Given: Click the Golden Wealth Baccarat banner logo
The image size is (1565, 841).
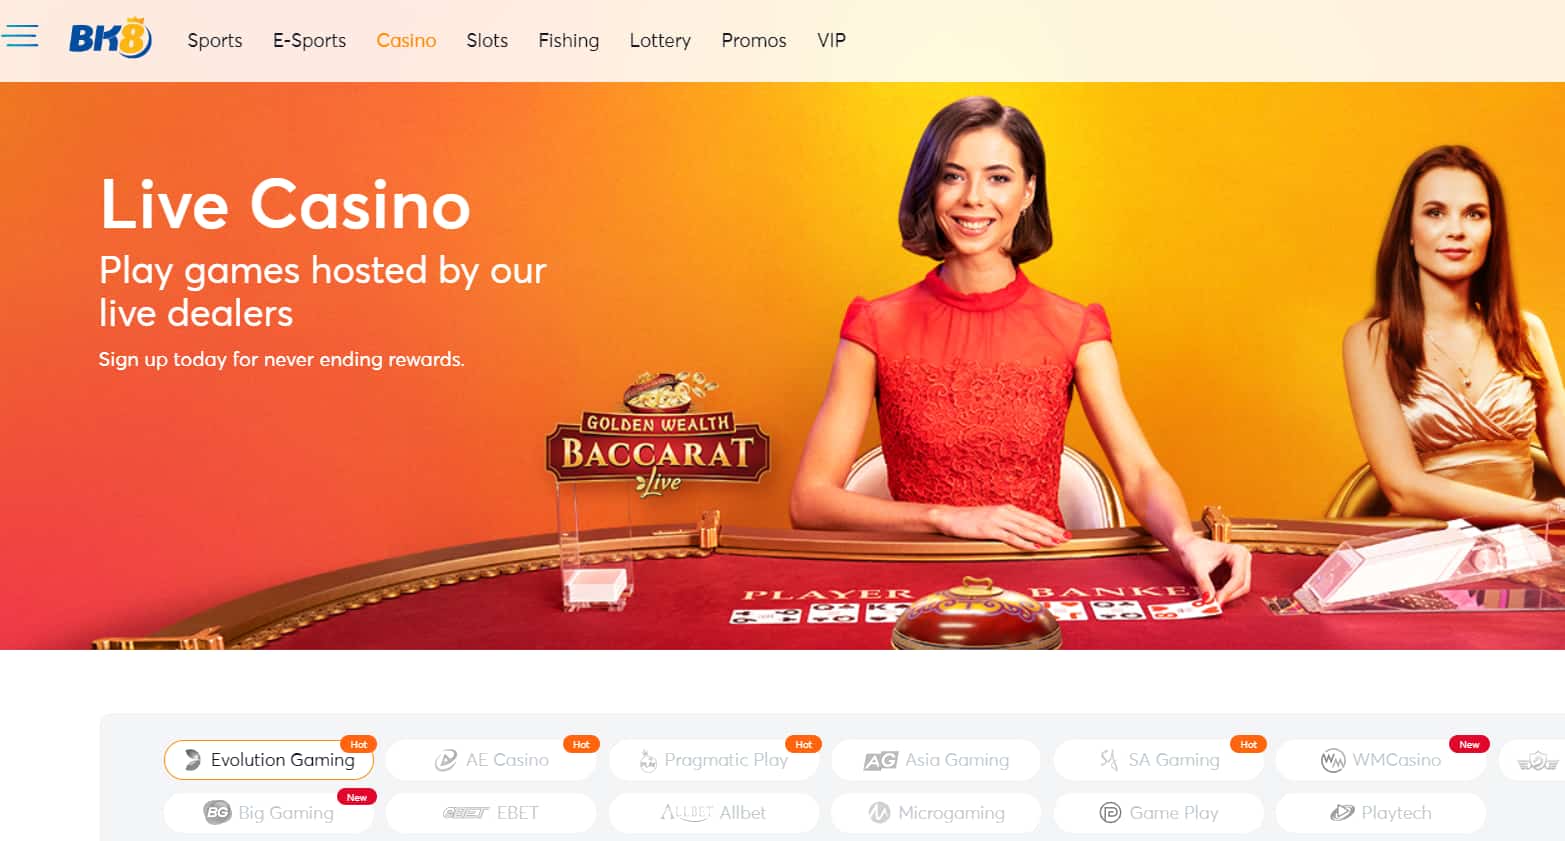Looking at the screenshot, I should [658, 437].
